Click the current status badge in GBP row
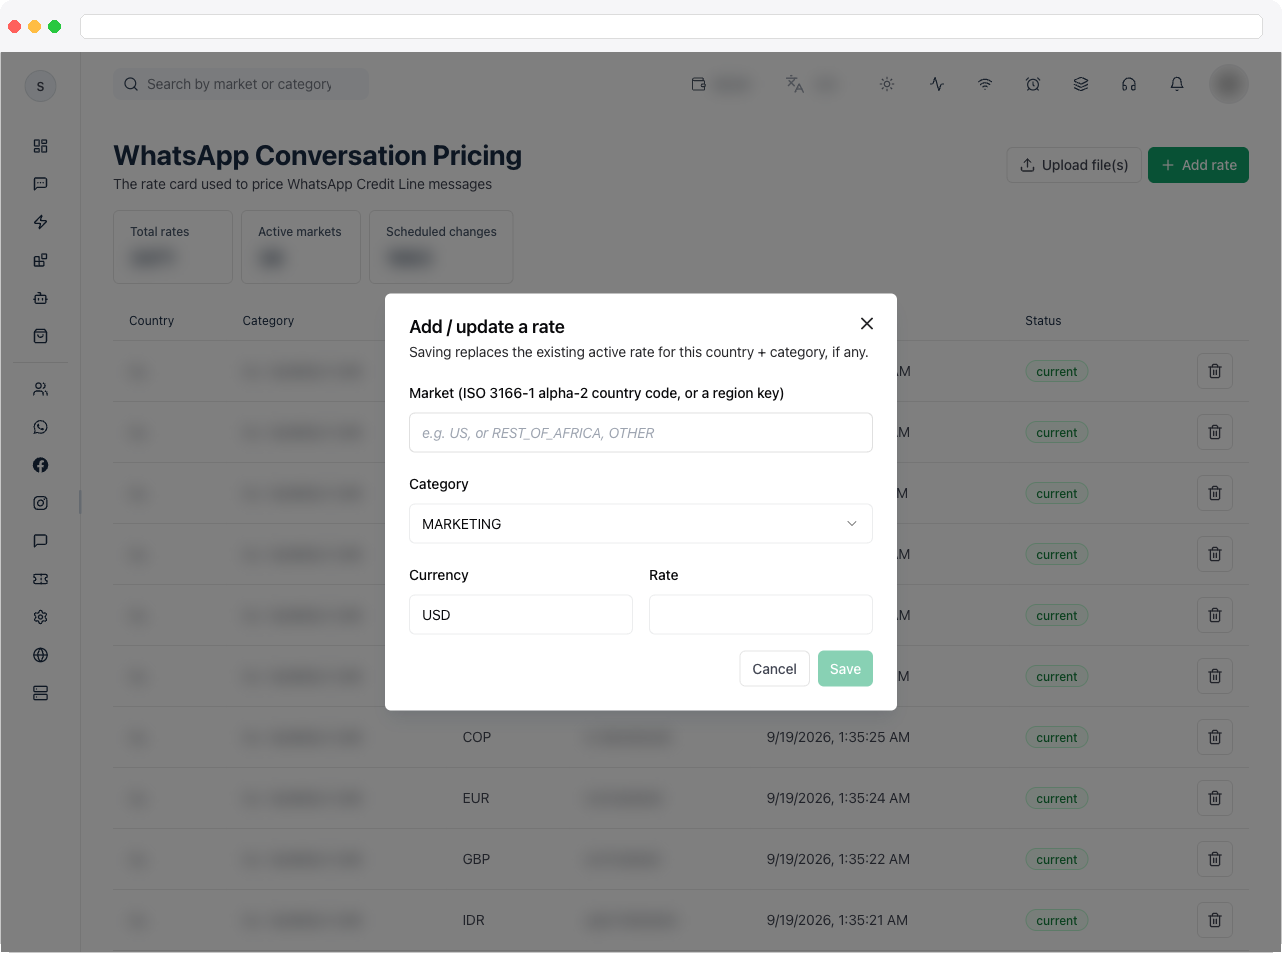1282x953 pixels. pos(1057,860)
